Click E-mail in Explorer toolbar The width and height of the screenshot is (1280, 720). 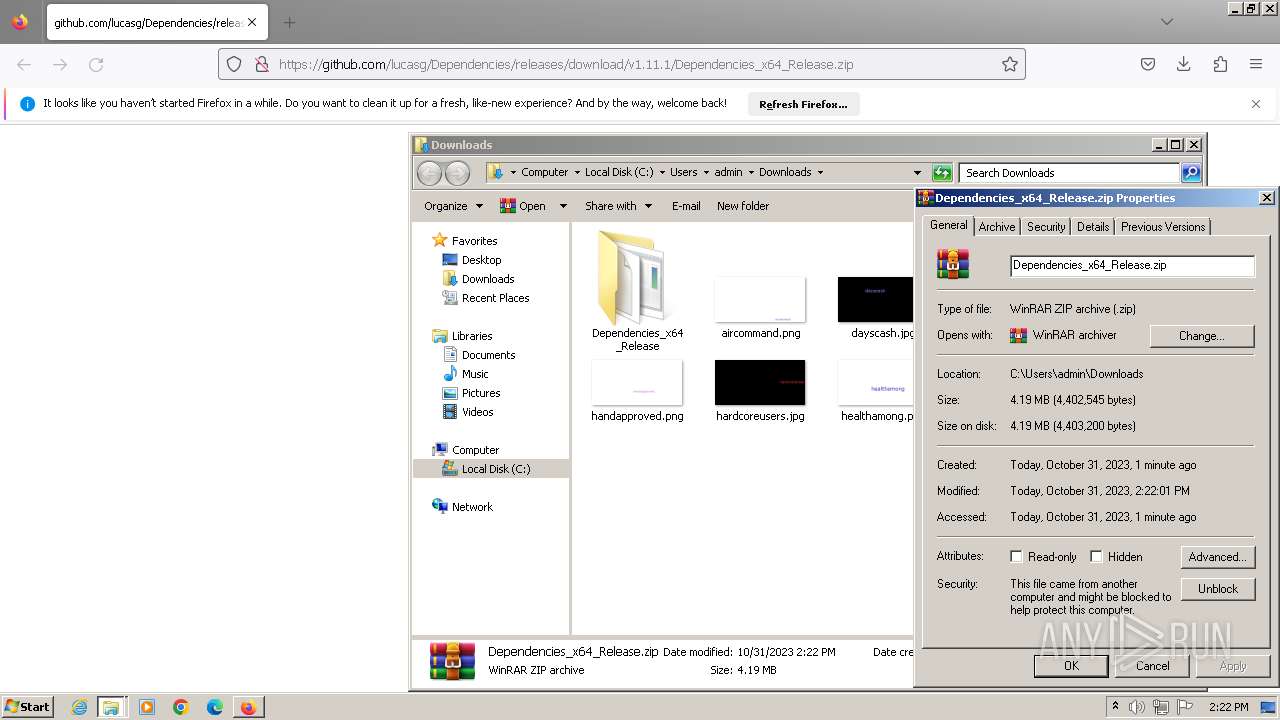pos(686,206)
